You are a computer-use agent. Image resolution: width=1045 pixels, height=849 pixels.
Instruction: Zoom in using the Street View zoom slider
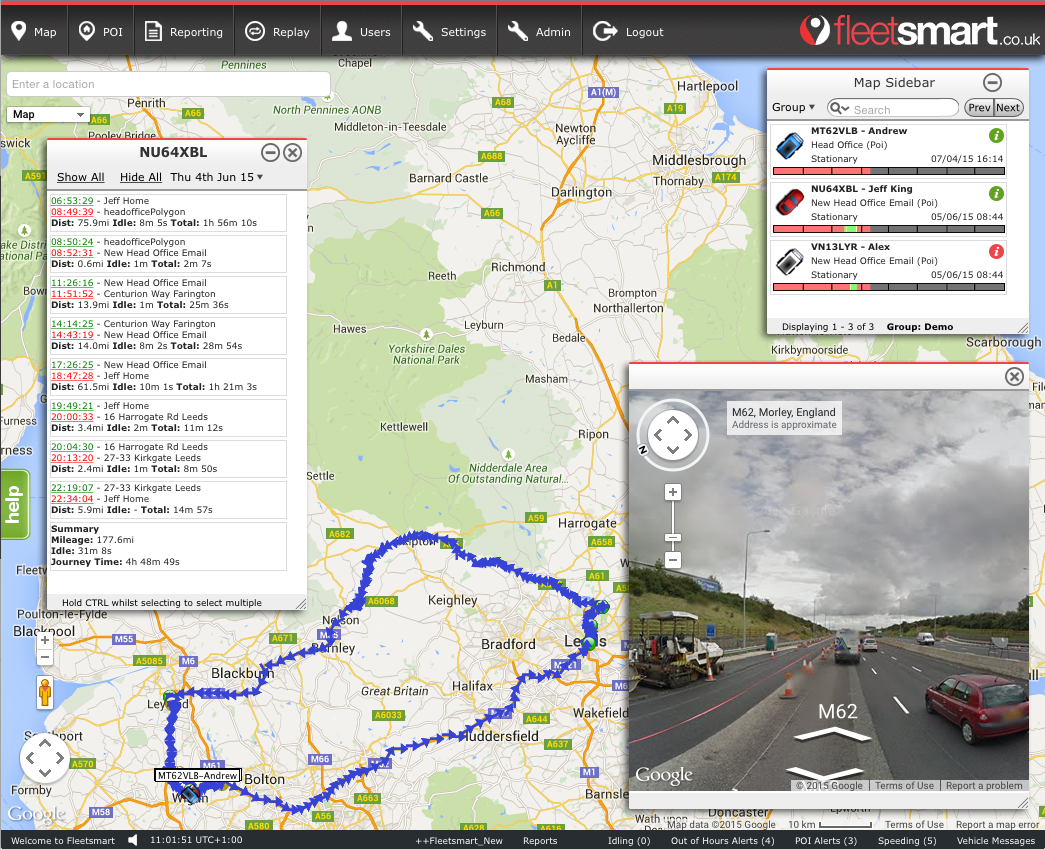(x=672, y=491)
